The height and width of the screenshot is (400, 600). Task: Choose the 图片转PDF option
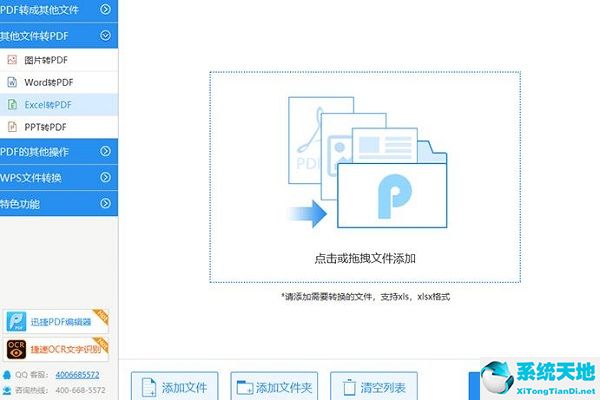(x=59, y=60)
